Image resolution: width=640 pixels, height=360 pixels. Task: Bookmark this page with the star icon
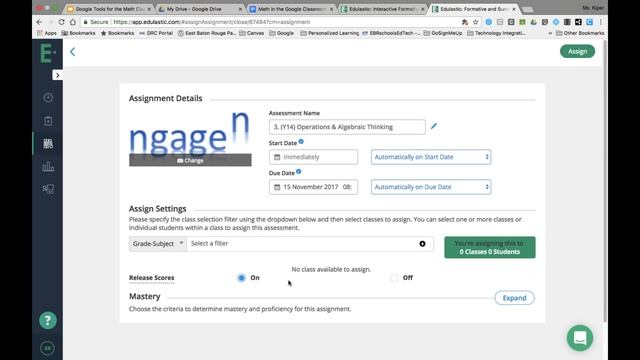(x=476, y=22)
